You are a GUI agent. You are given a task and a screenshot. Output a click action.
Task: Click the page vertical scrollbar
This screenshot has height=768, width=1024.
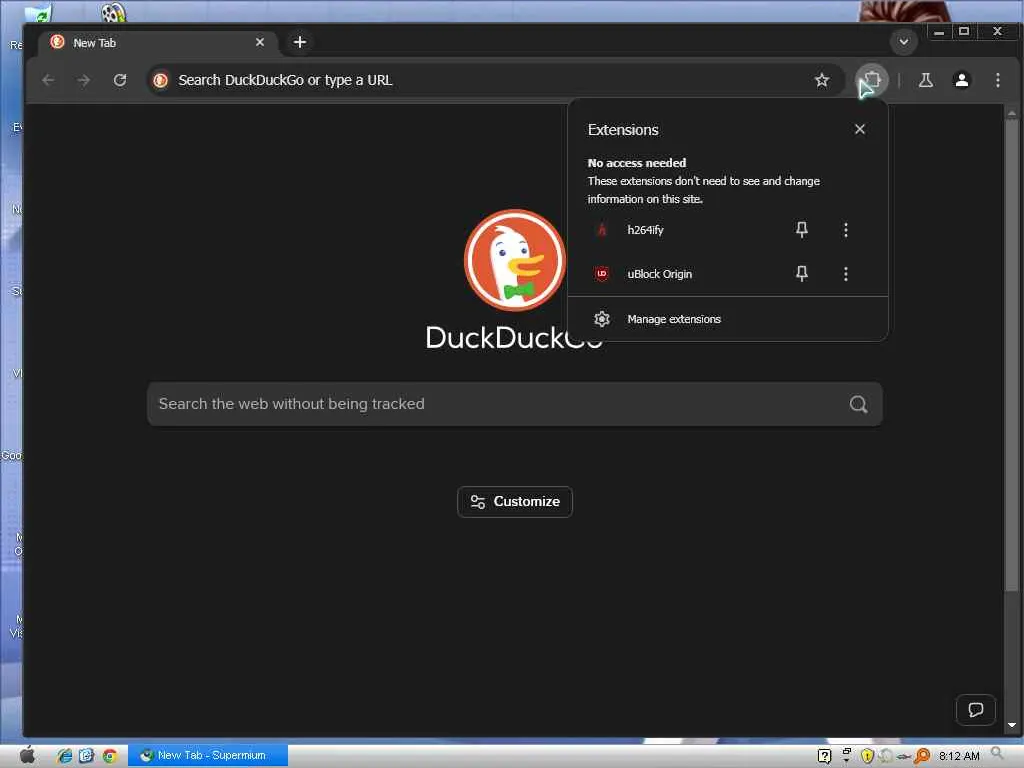click(1012, 353)
